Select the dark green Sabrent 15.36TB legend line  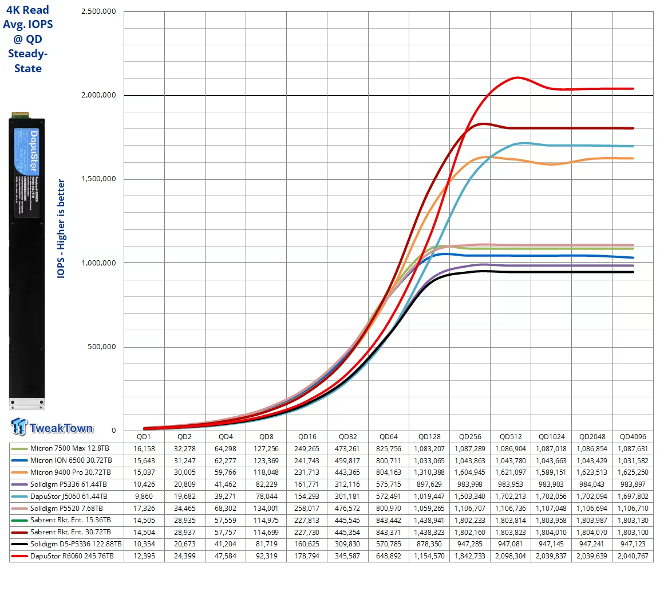tap(19, 520)
